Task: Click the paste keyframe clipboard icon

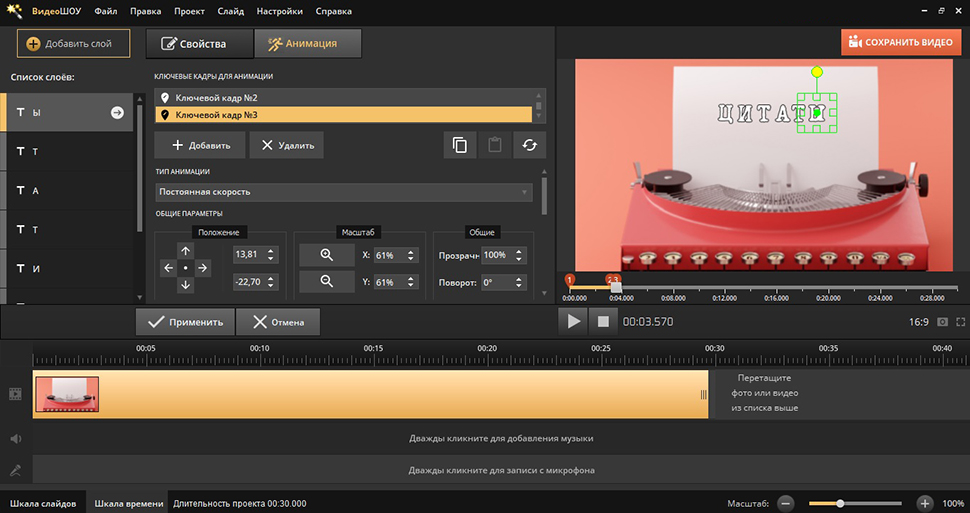Action: point(494,145)
